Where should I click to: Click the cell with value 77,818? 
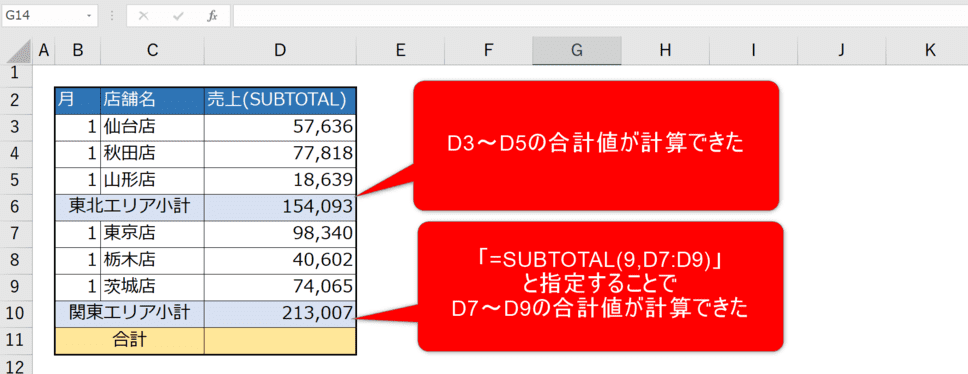280,154
